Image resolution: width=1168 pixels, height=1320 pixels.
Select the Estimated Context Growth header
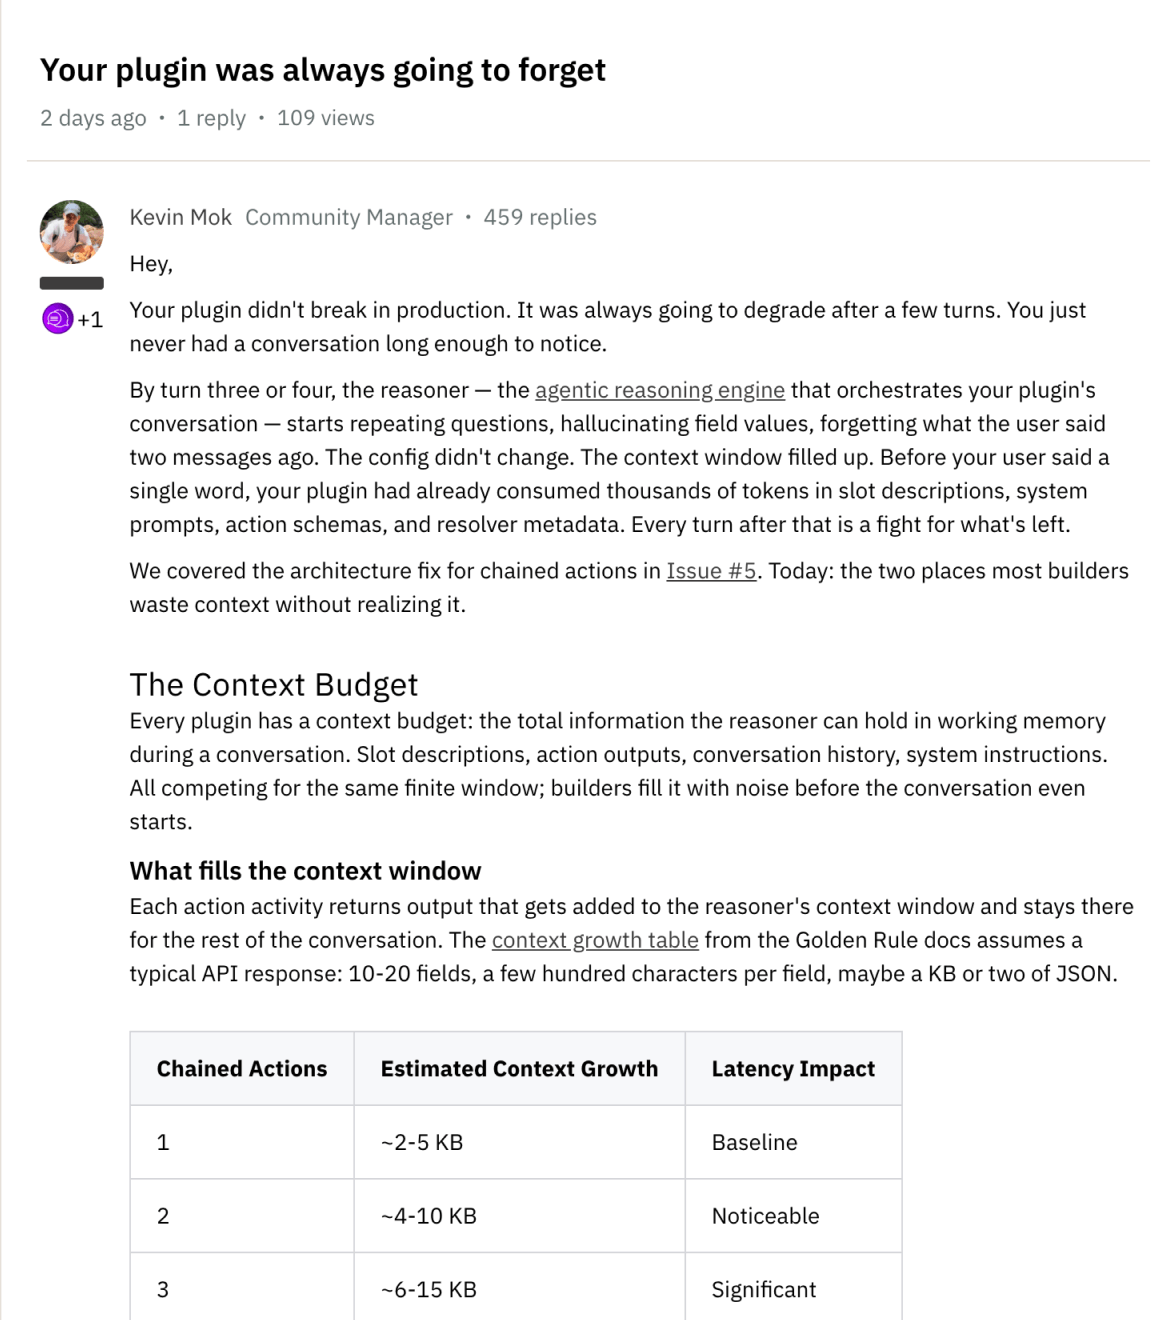[x=518, y=1068]
